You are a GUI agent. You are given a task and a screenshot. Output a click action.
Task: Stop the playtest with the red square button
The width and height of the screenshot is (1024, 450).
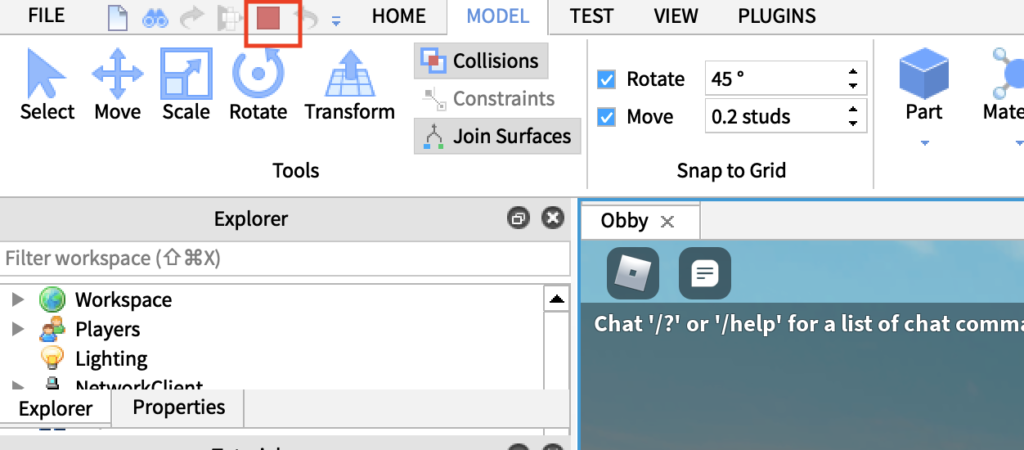268,19
